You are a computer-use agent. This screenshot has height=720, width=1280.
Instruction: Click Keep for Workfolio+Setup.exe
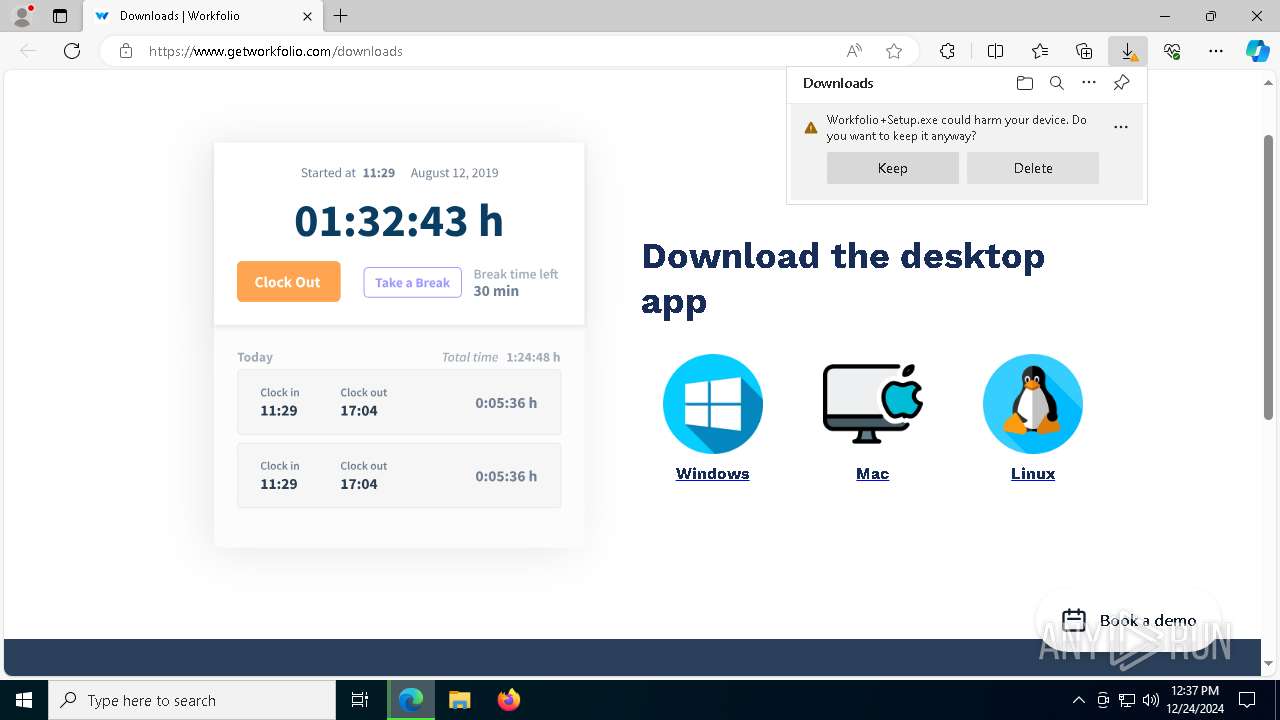pyautogui.click(x=893, y=168)
